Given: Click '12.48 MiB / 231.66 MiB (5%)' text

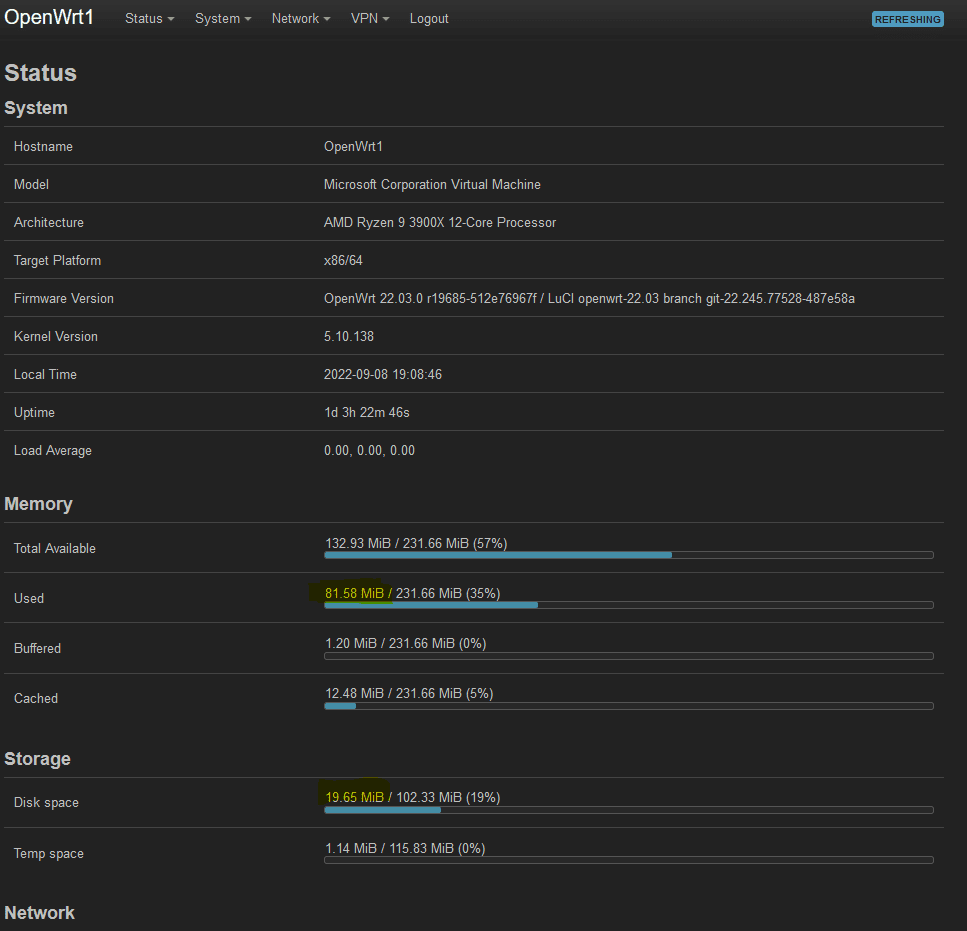Looking at the screenshot, I should (409, 694).
